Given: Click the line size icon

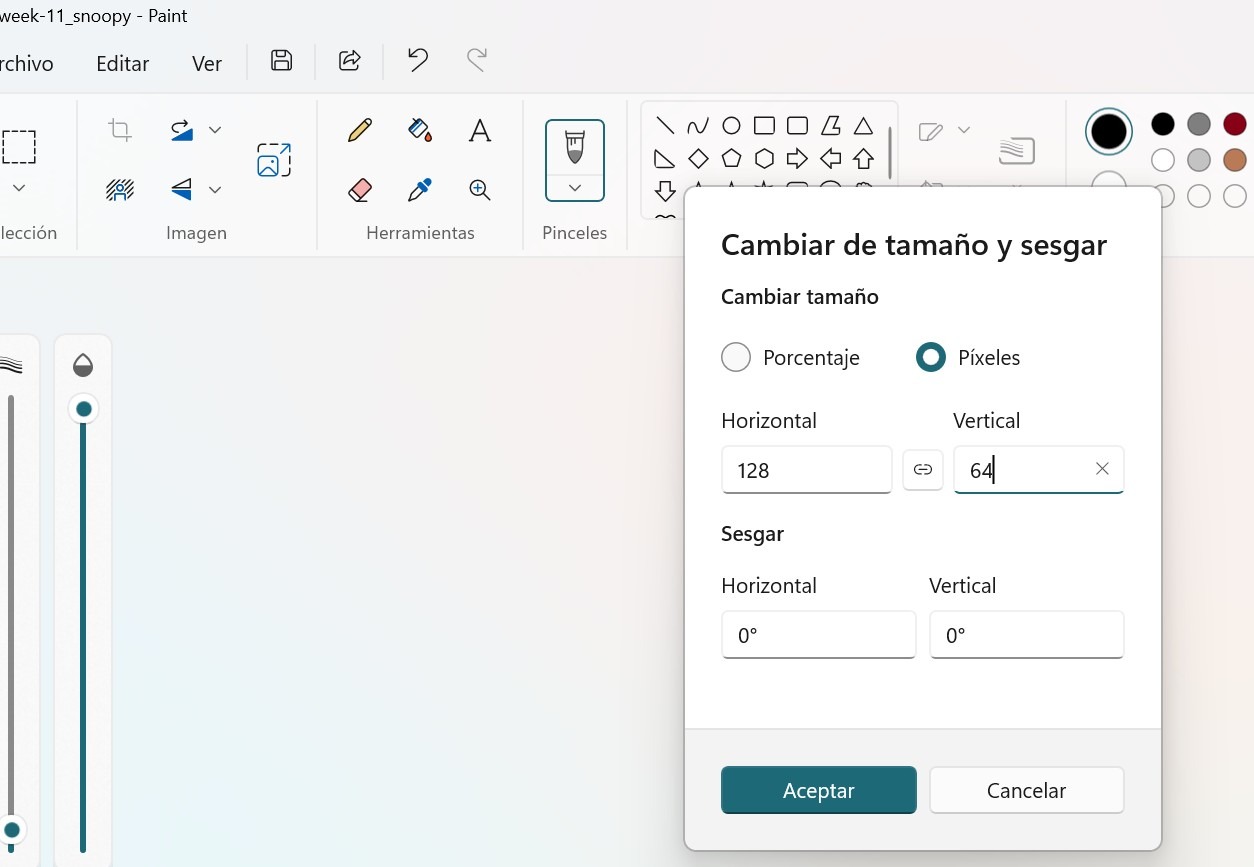Looking at the screenshot, I should [1017, 151].
